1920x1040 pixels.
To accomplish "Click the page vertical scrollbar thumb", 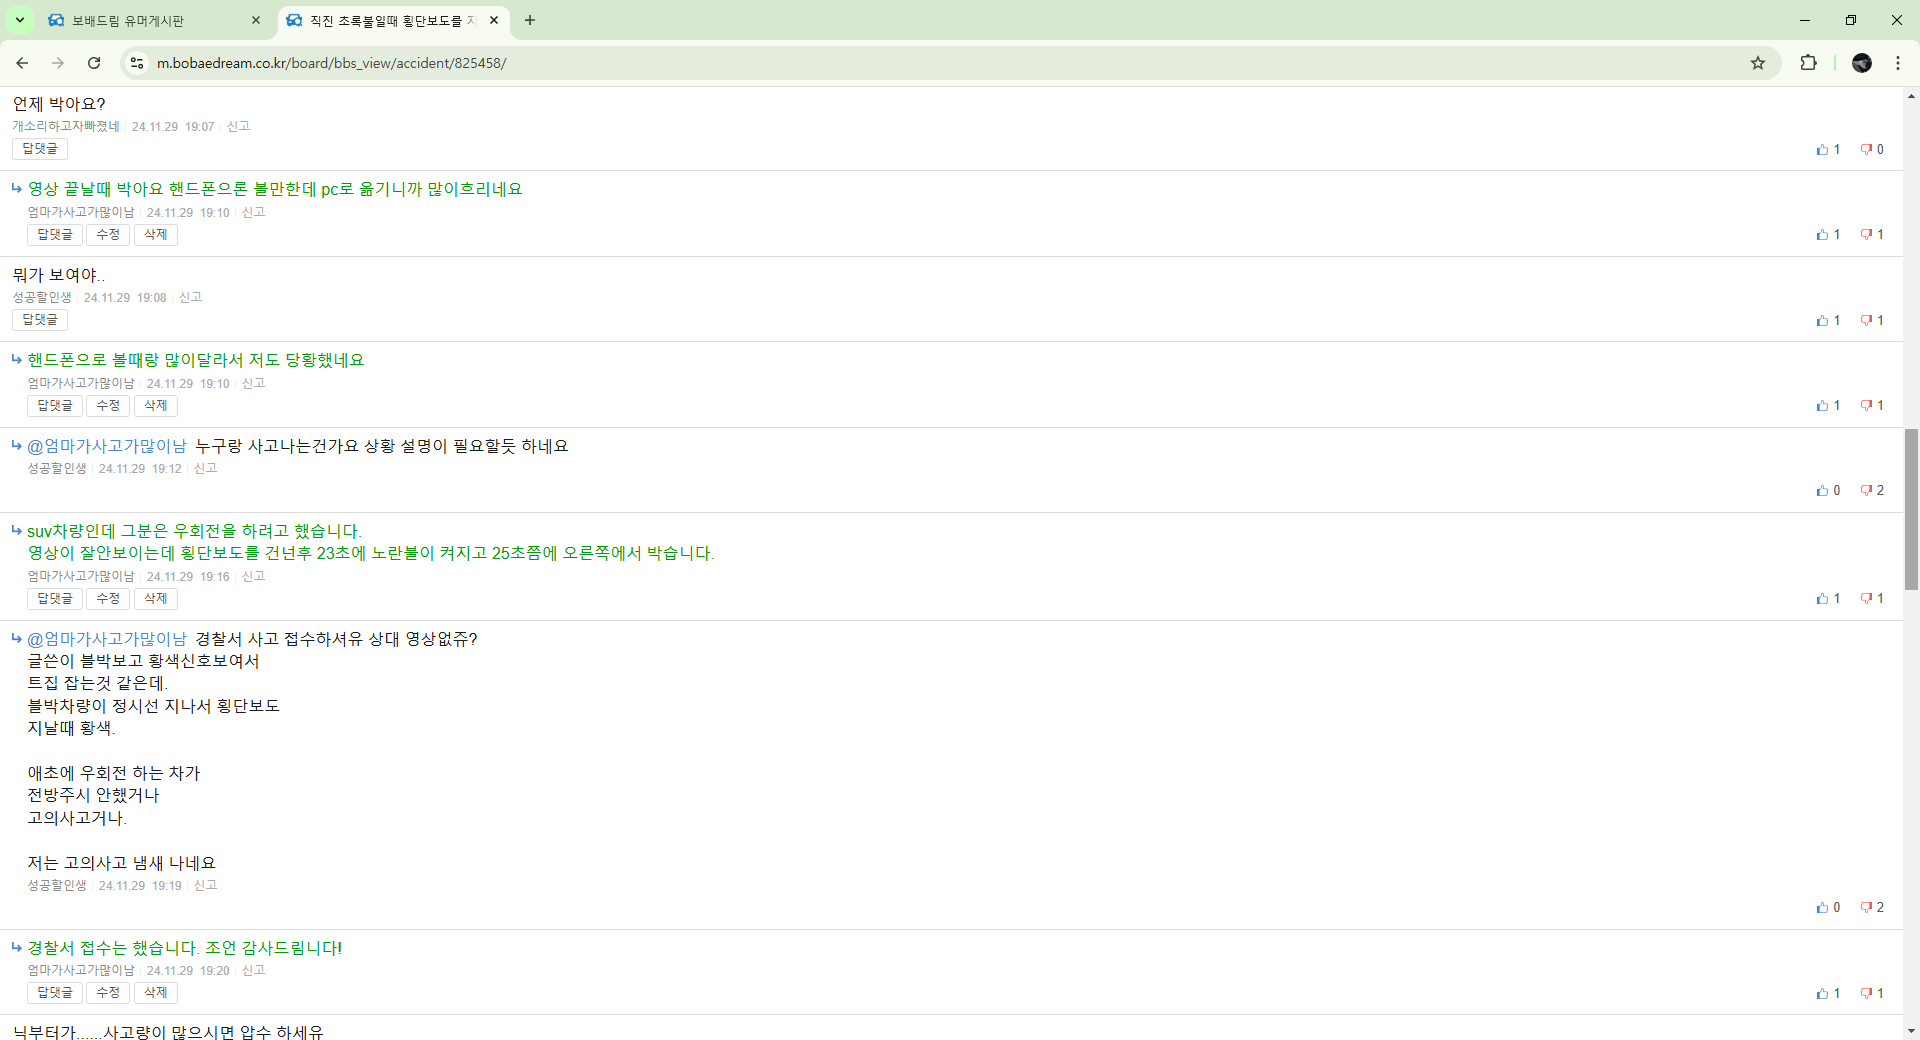I will [1911, 510].
